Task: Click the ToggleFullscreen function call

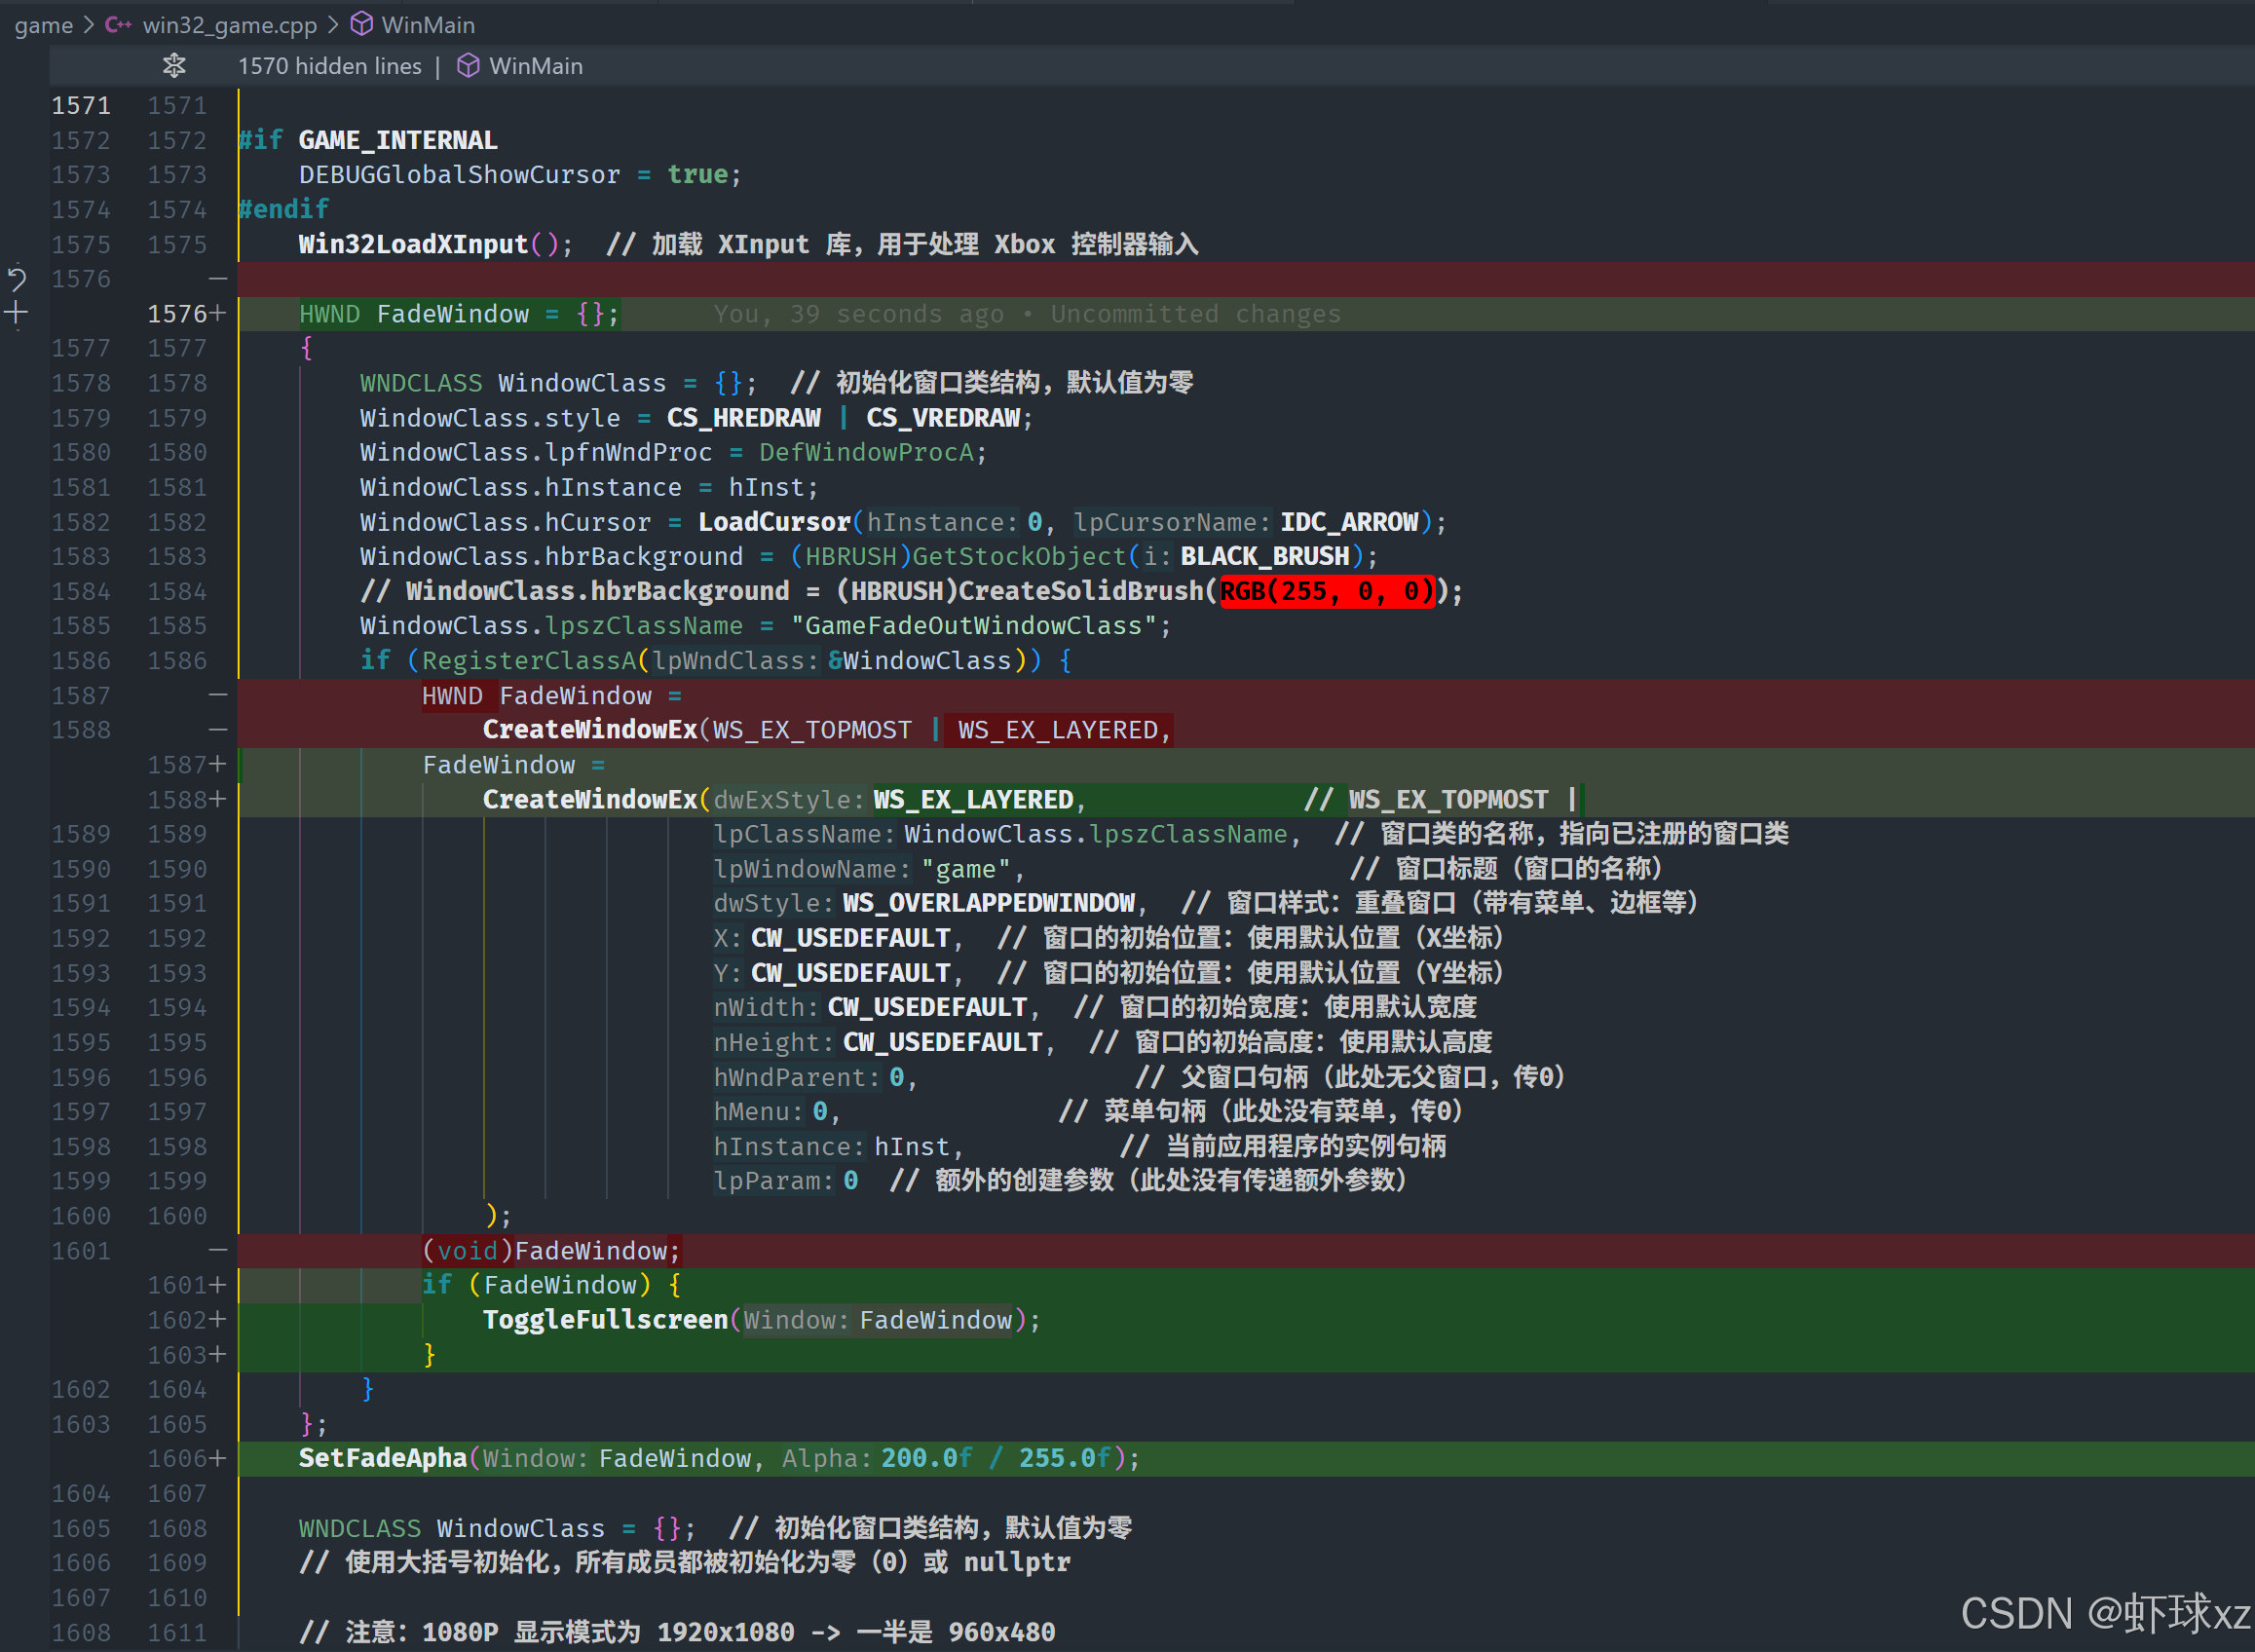Action: pyautogui.click(x=605, y=1320)
